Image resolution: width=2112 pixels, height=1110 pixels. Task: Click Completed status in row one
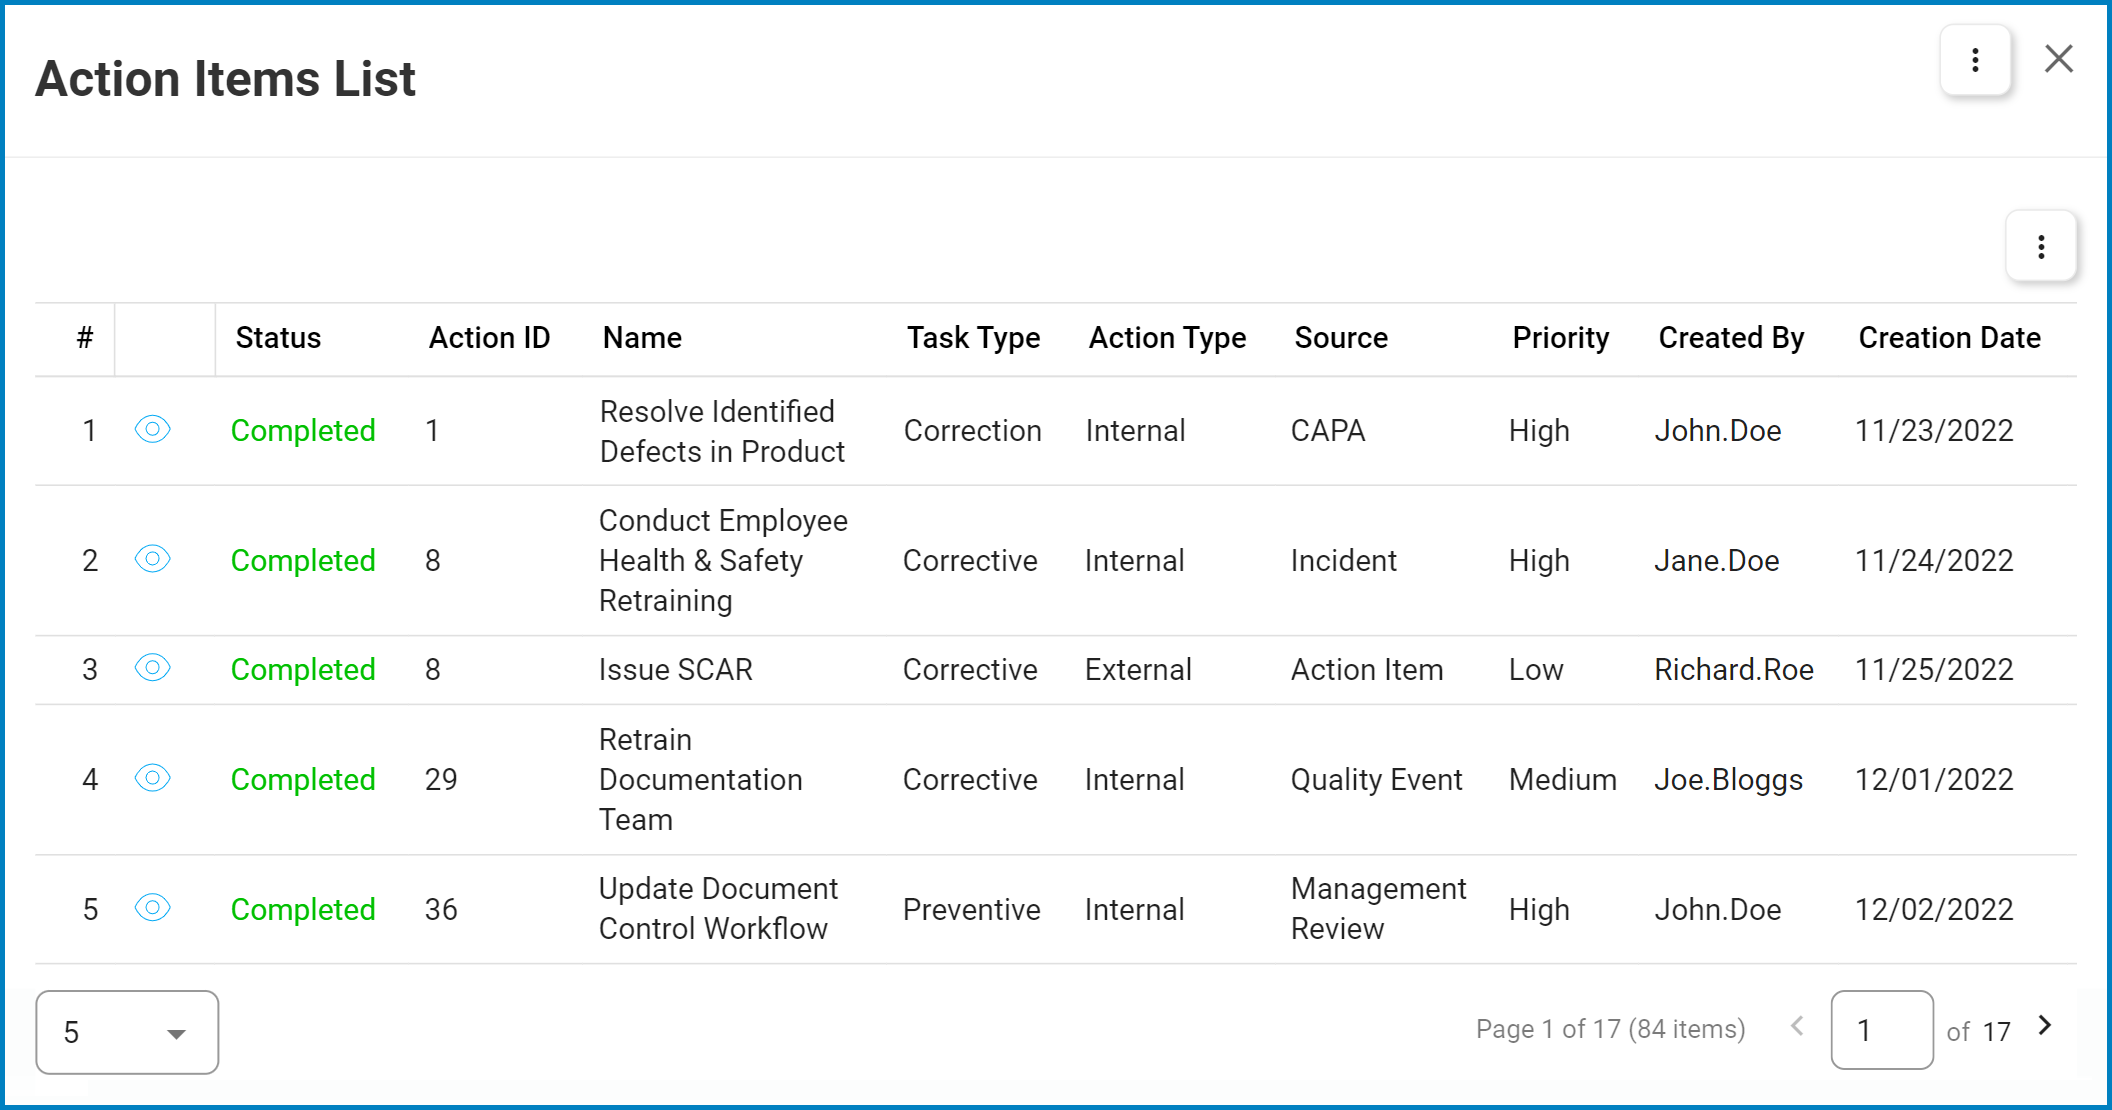303,431
